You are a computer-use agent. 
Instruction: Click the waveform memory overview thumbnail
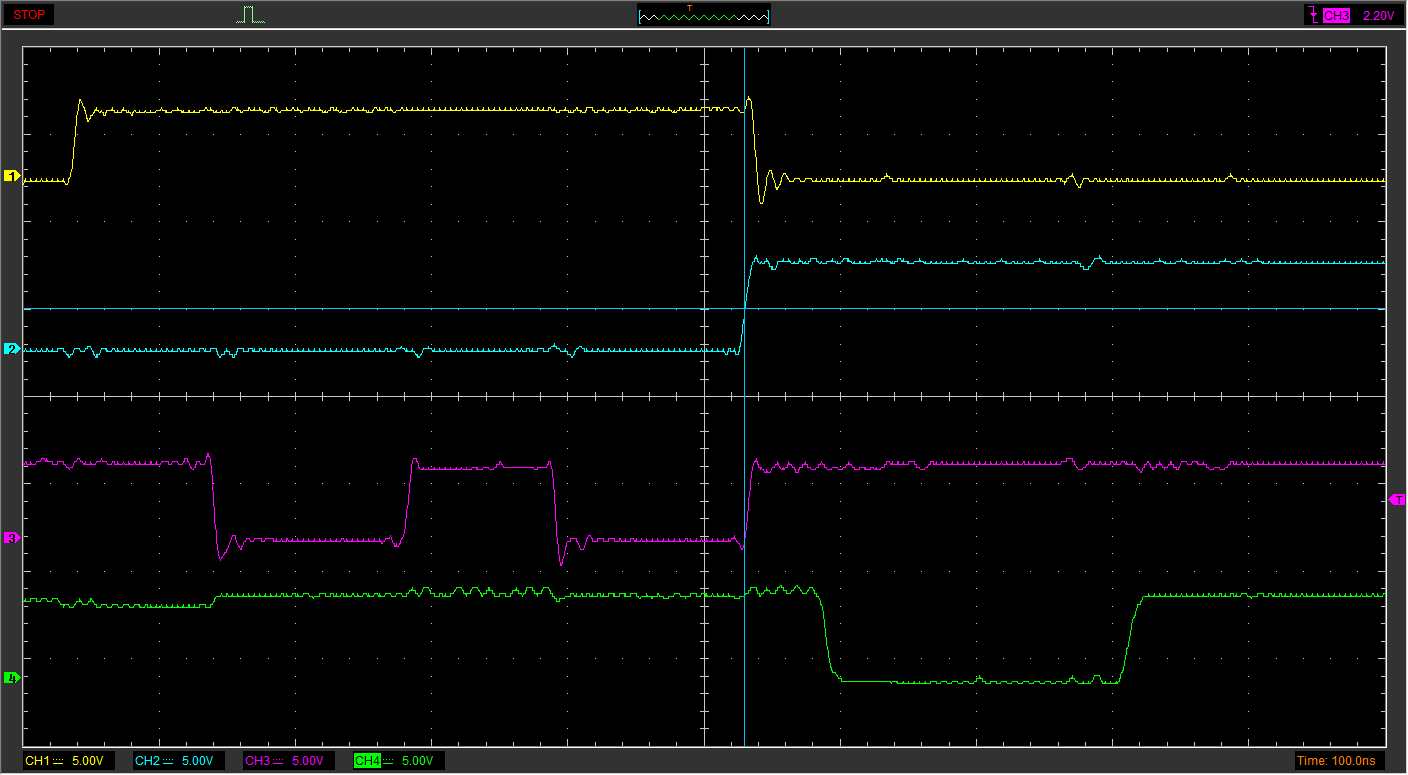pyautogui.click(x=704, y=16)
